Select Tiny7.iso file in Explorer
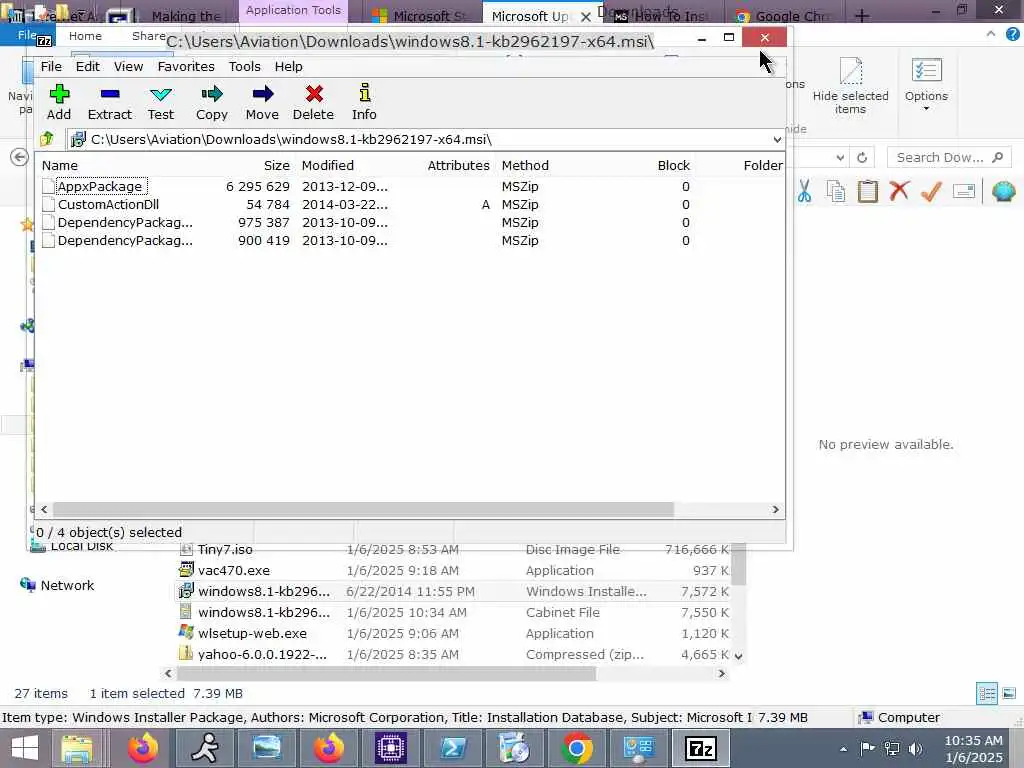This screenshot has width=1024, height=768. (x=225, y=550)
